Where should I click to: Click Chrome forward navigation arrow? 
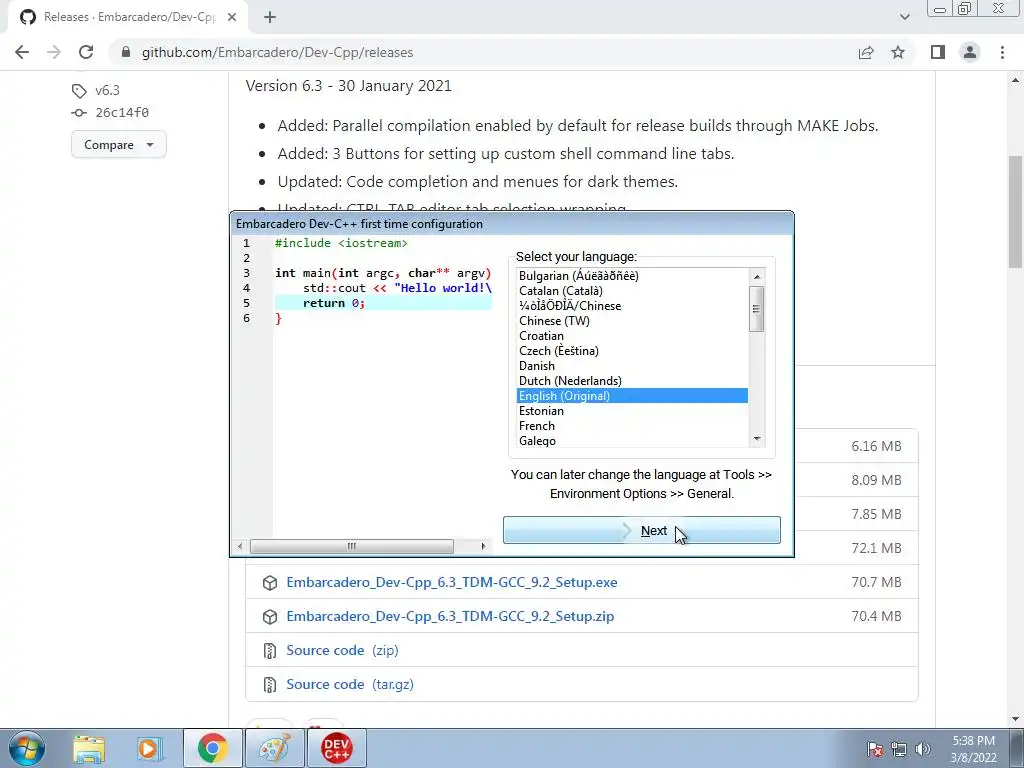coord(54,52)
